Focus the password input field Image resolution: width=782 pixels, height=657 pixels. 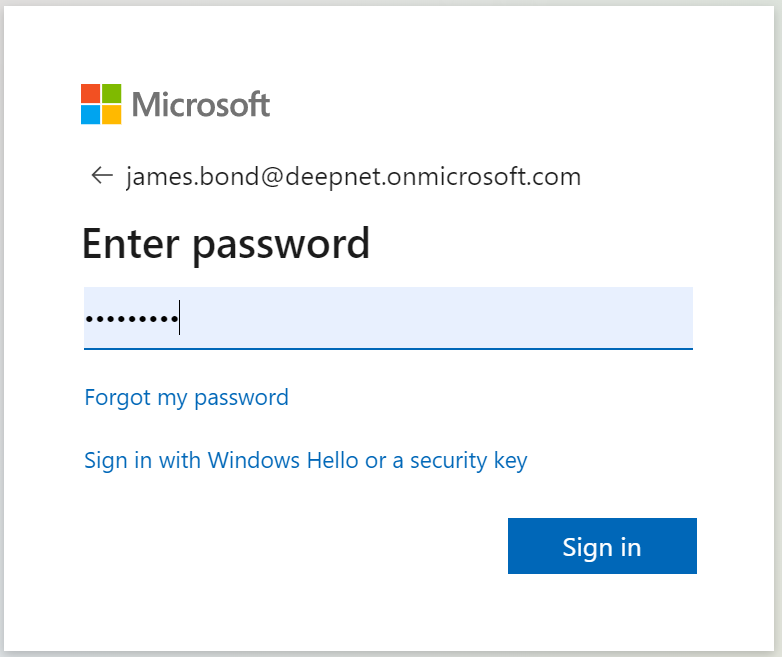coord(388,319)
